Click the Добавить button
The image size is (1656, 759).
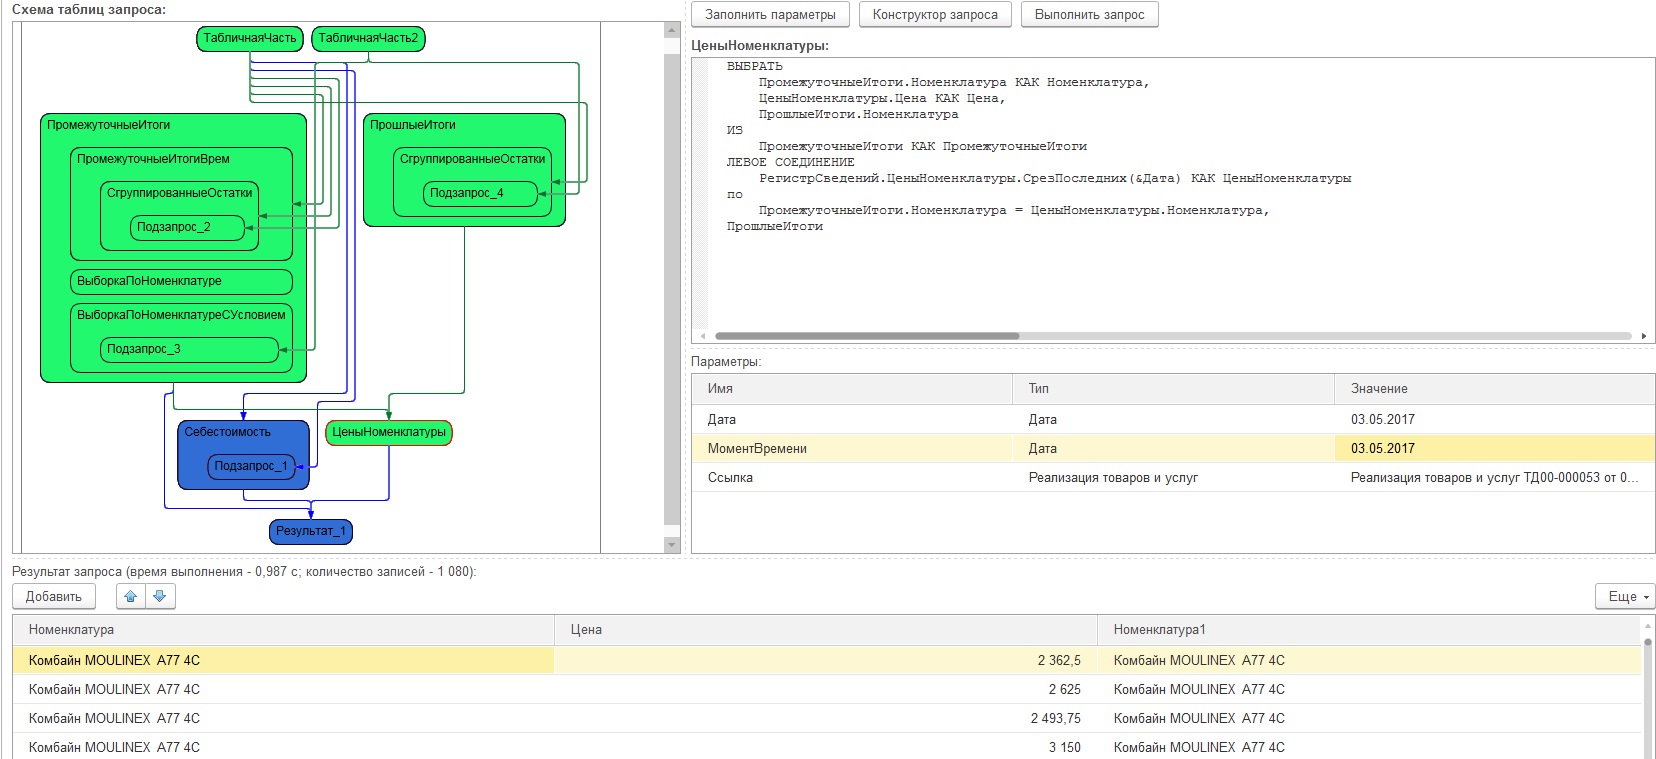pyautogui.click(x=54, y=596)
